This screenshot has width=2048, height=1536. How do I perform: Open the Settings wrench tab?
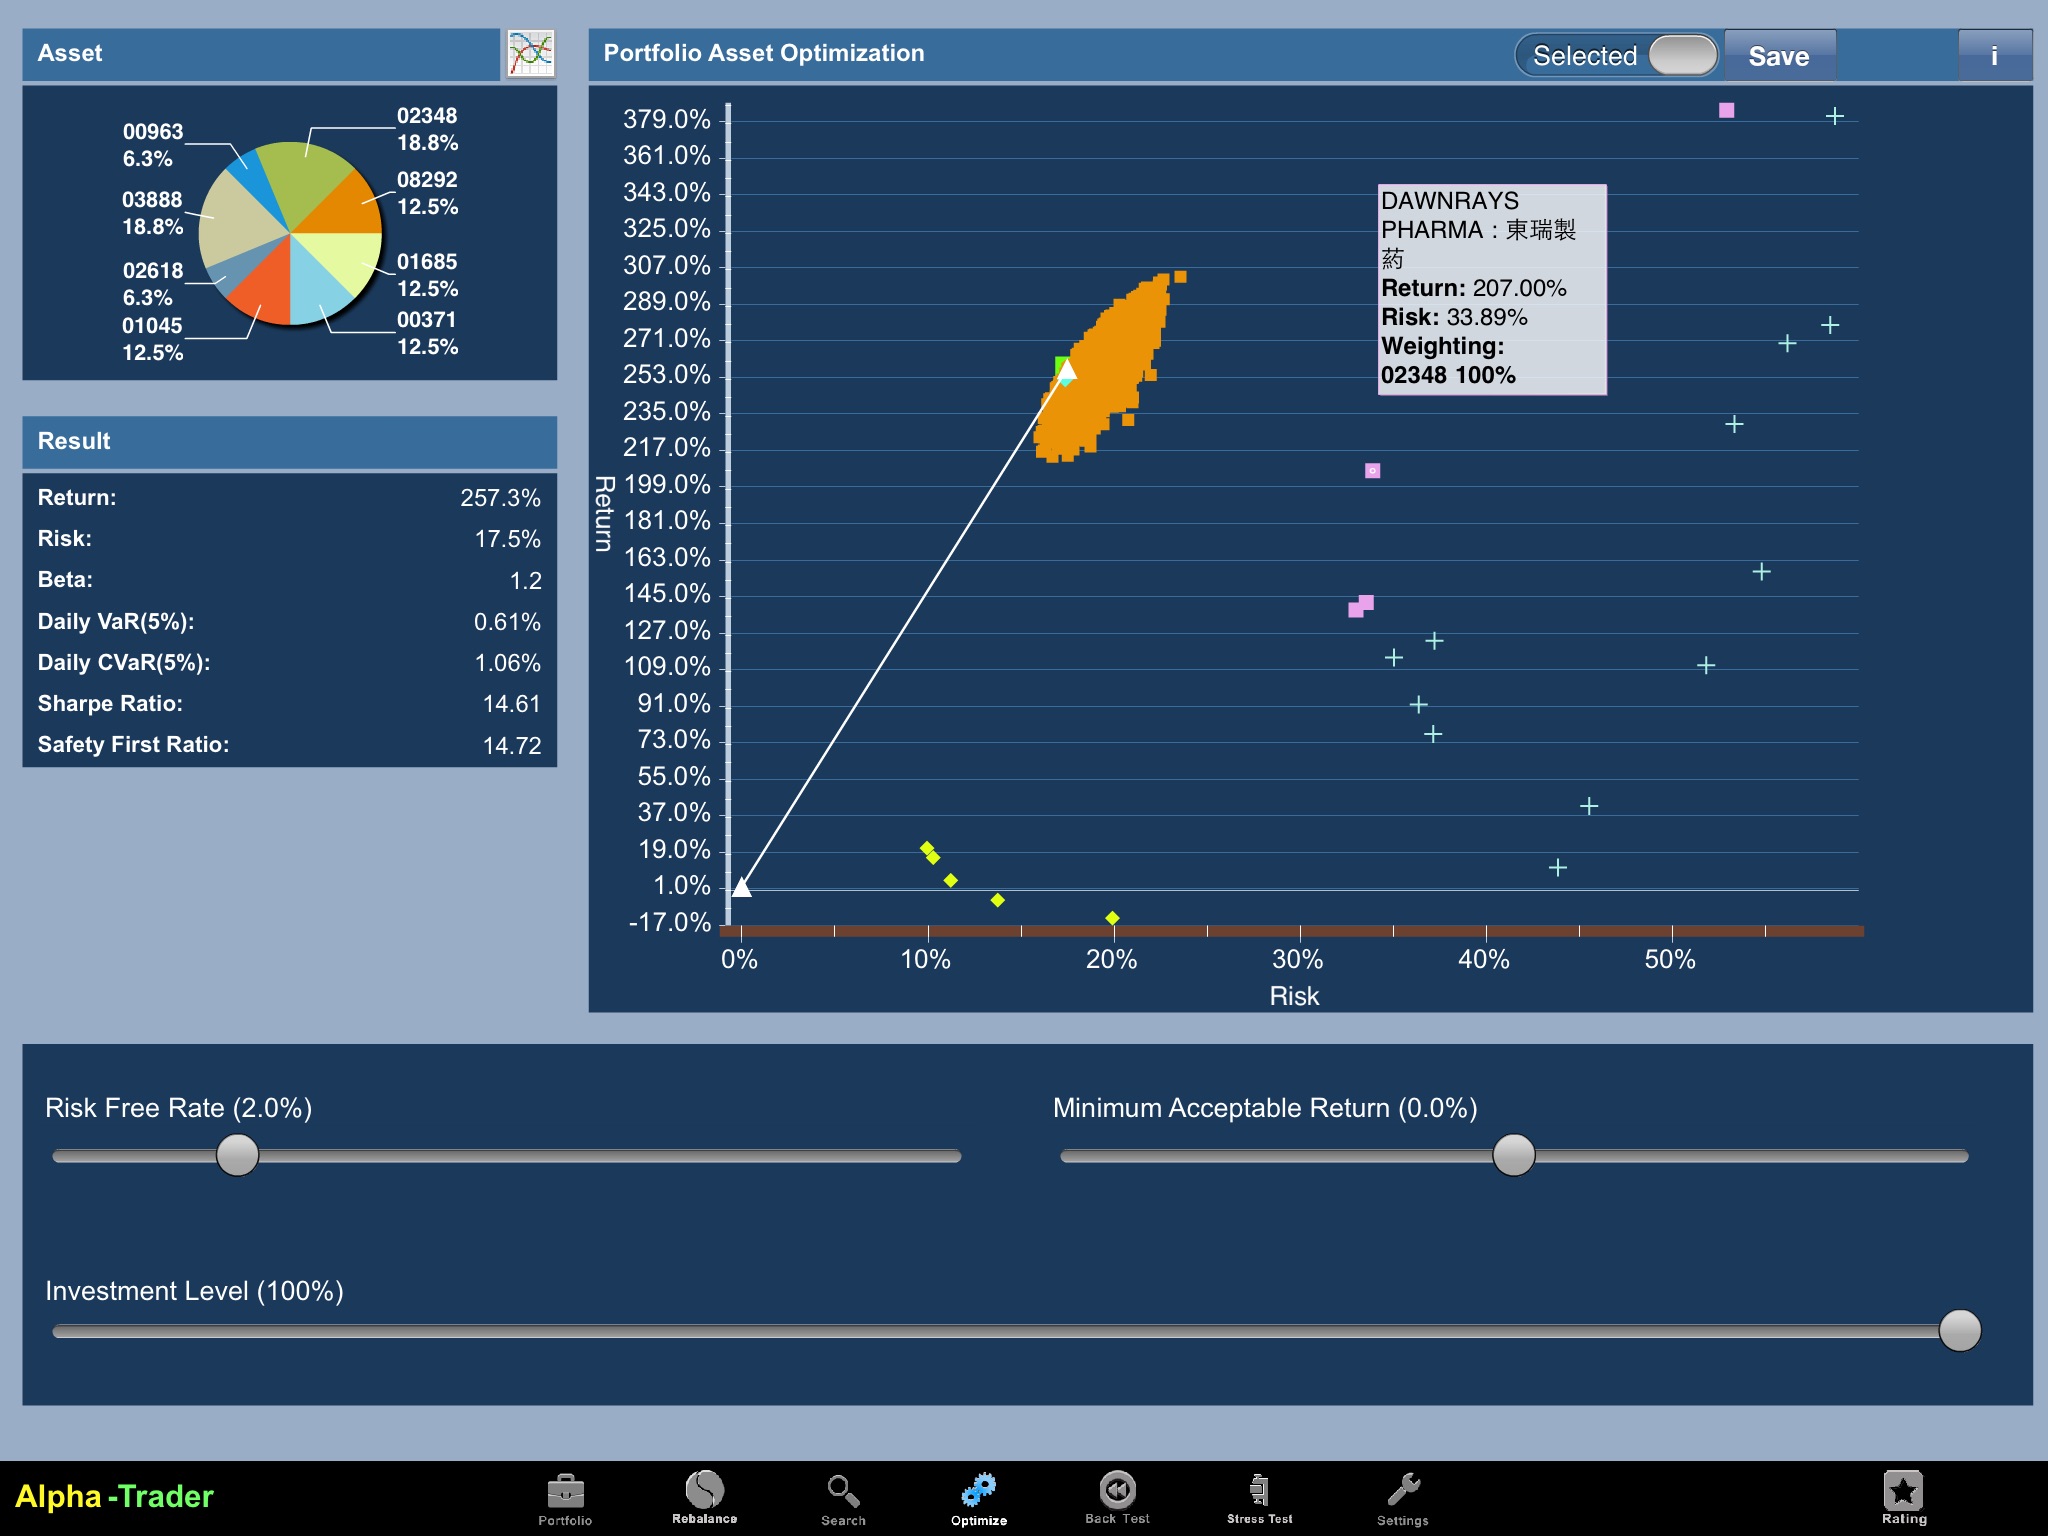click(1403, 1499)
